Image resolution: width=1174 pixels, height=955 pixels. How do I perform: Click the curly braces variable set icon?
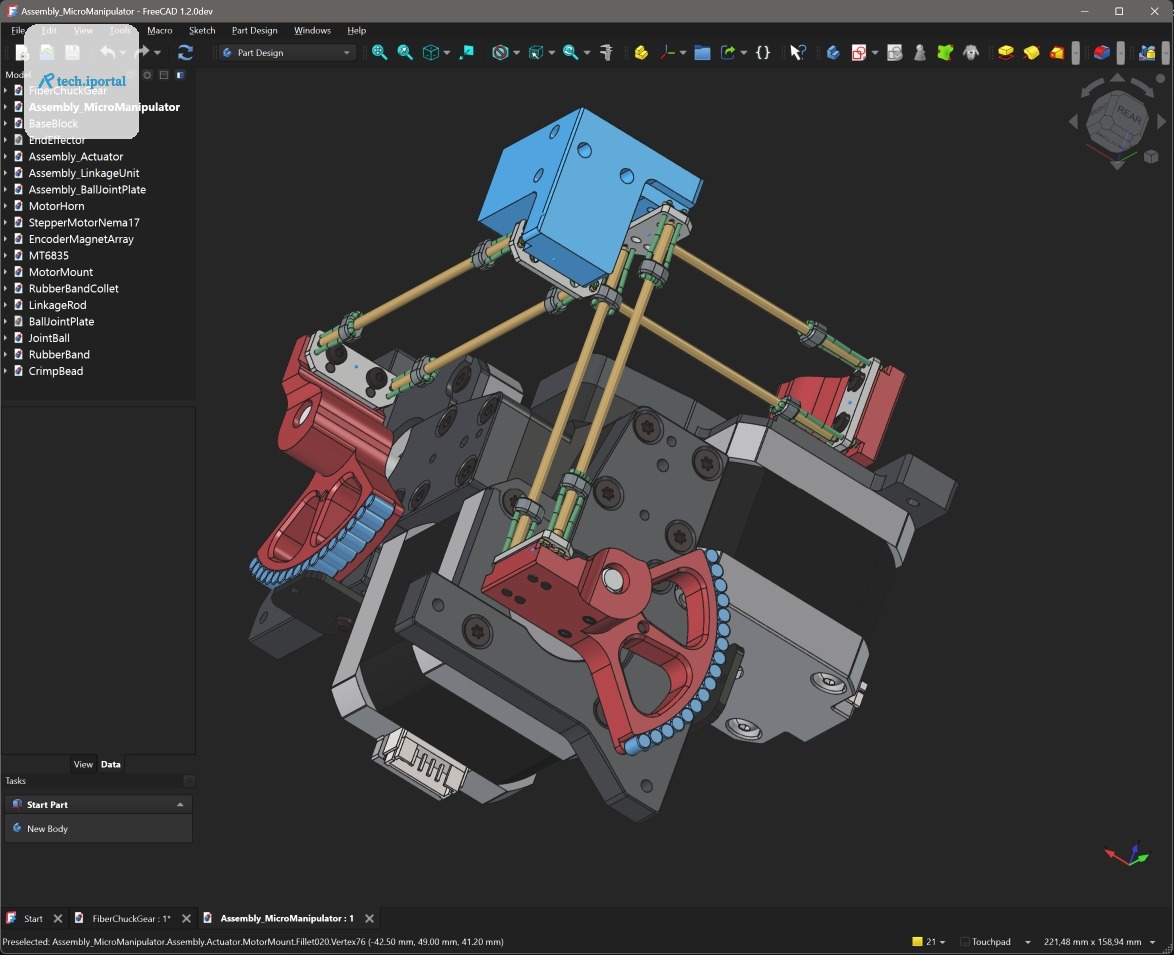[x=763, y=52]
